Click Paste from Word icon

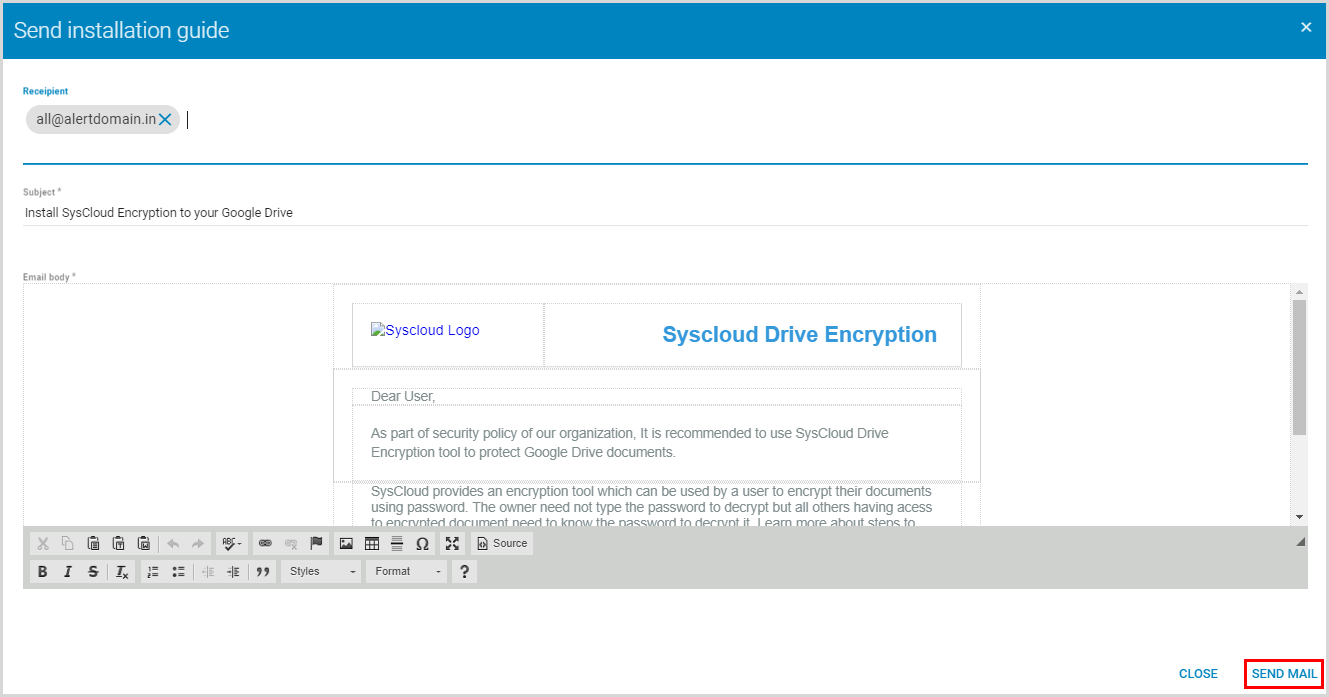point(143,543)
